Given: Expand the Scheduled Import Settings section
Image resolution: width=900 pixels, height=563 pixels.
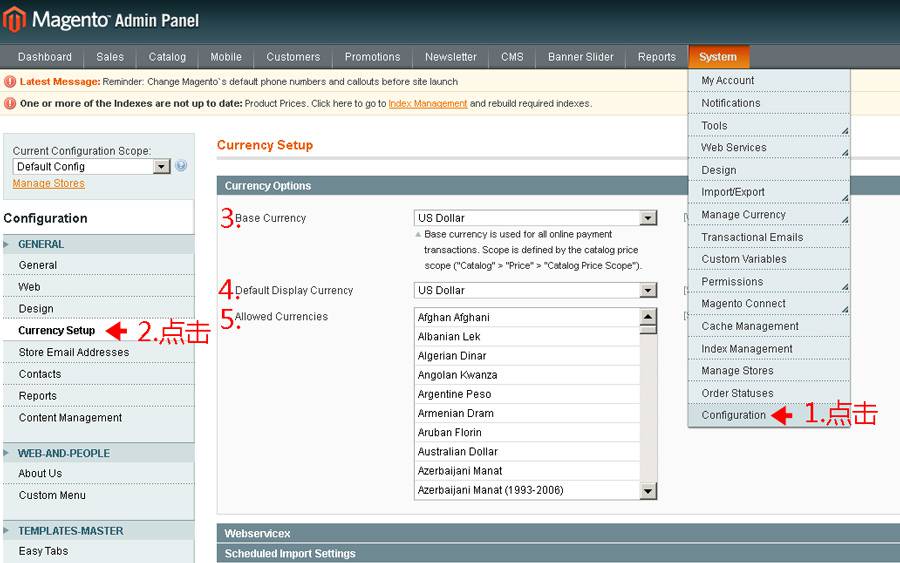Looking at the screenshot, I should [x=290, y=554].
